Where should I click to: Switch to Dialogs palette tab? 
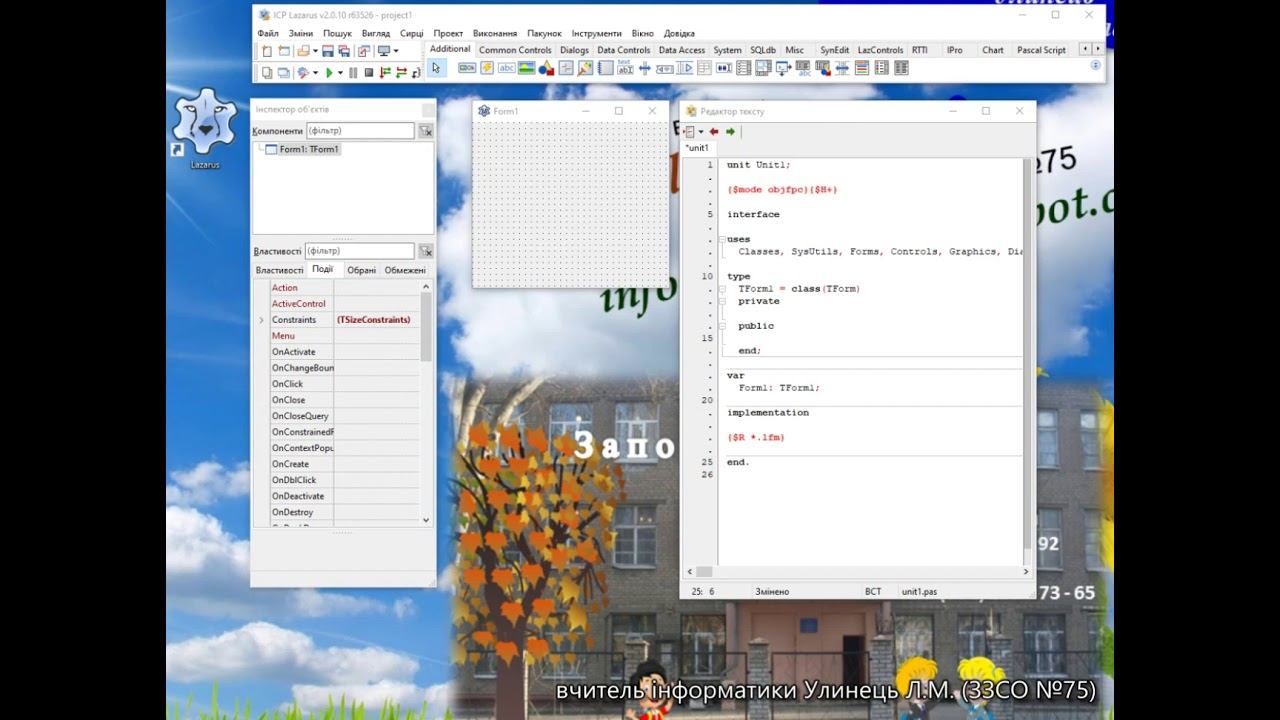coord(574,50)
